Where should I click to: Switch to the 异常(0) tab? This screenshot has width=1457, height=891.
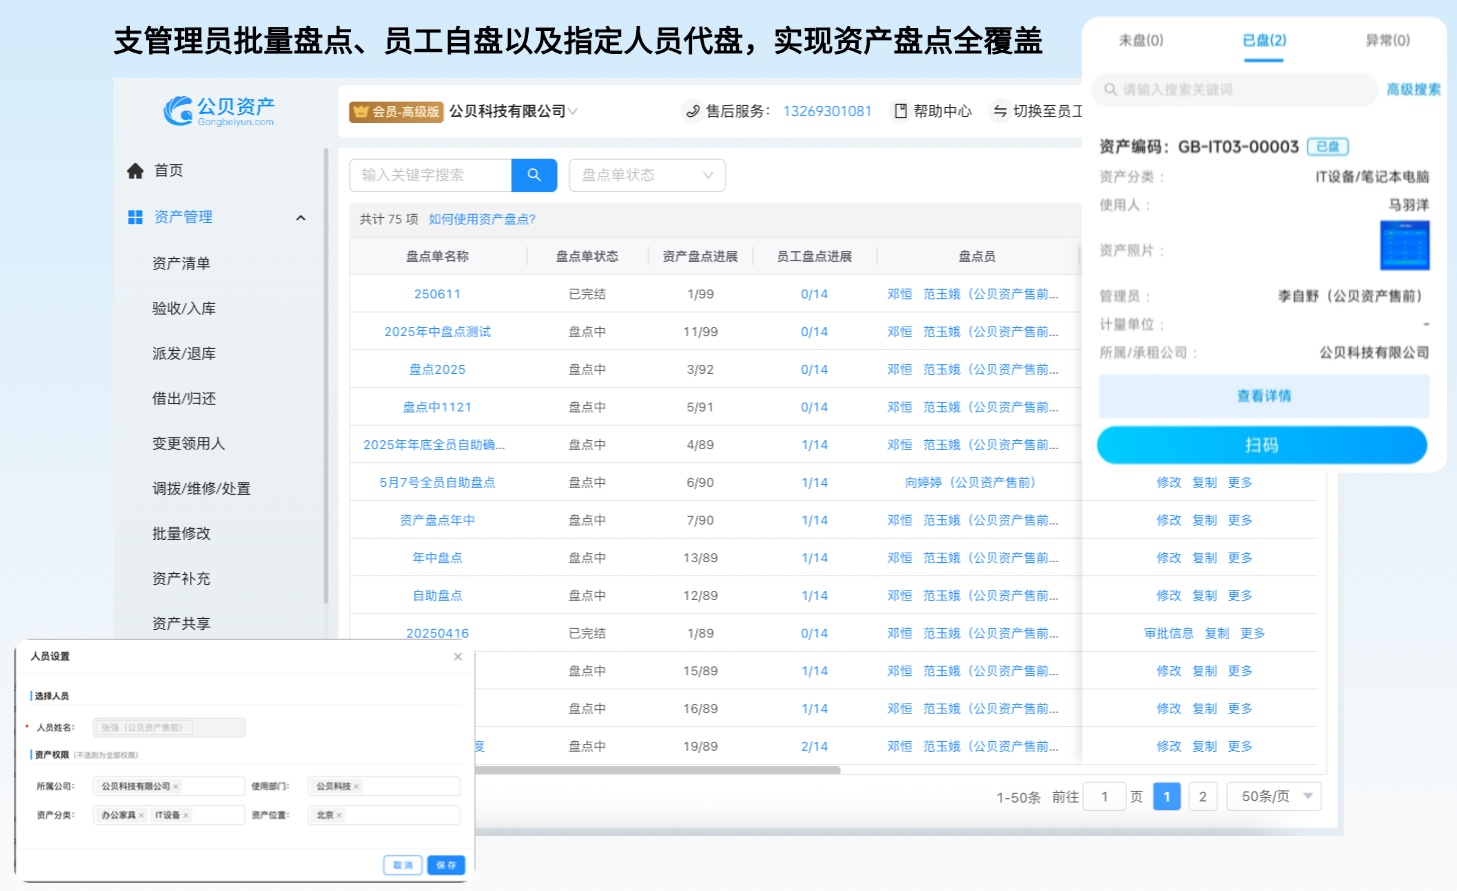click(x=1387, y=41)
